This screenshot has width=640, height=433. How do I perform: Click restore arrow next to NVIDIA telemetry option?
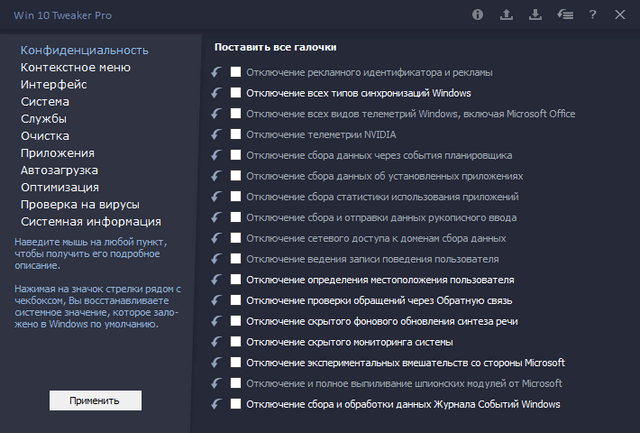pyautogui.click(x=217, y=135)
